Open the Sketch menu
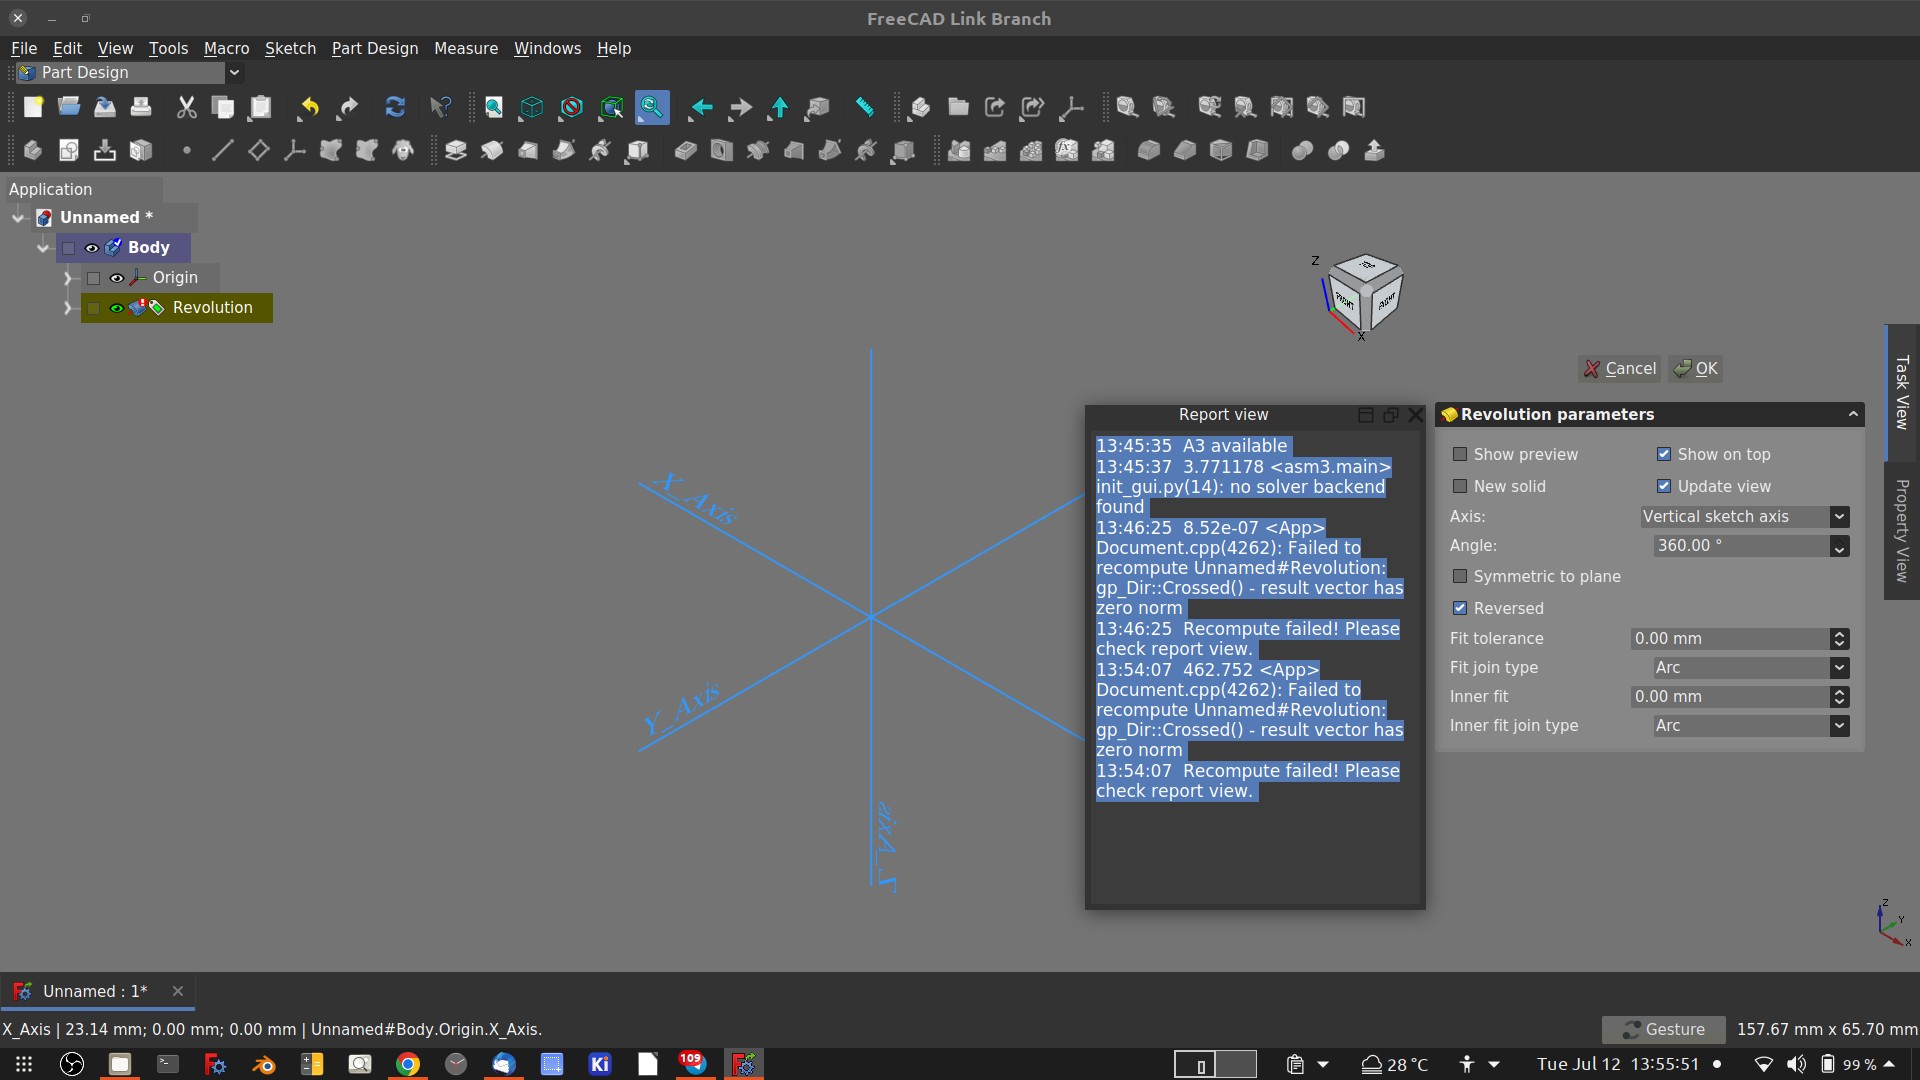Viewport: 1920px width, 1080px height. 290,48
